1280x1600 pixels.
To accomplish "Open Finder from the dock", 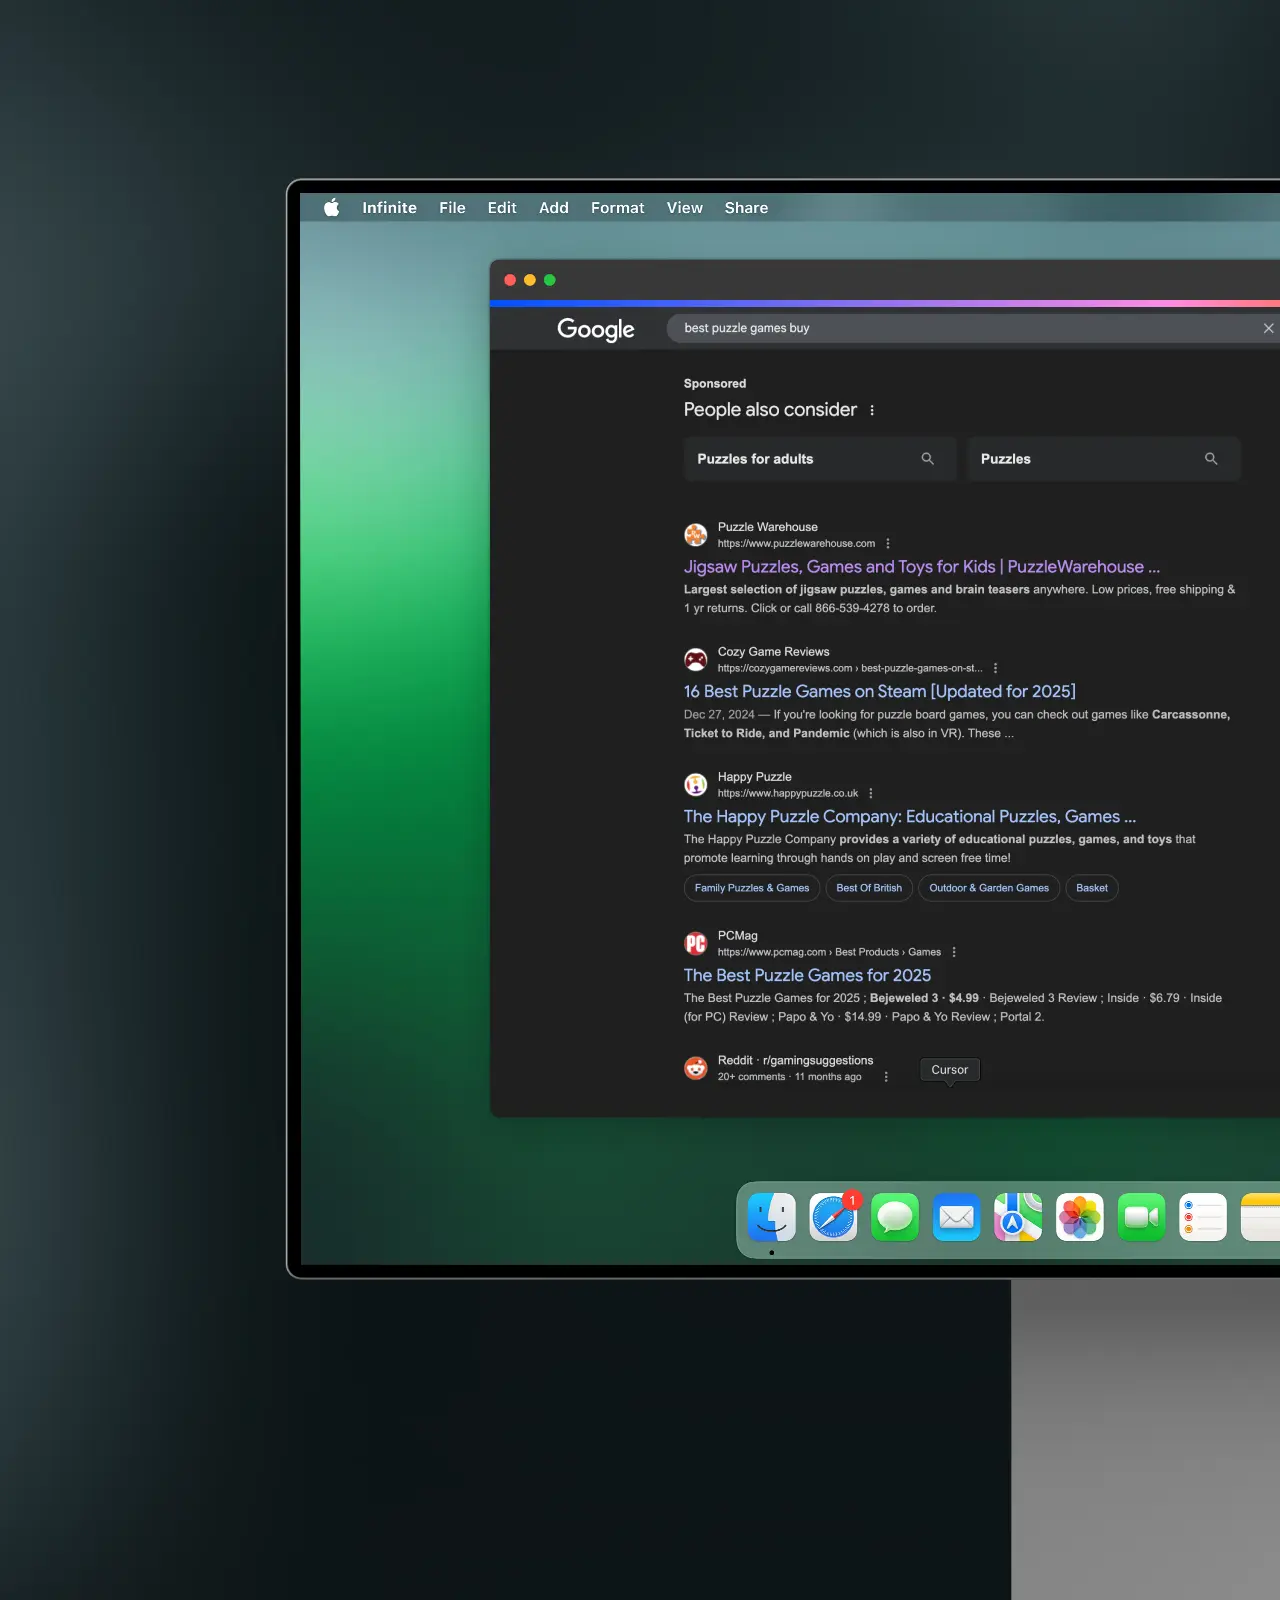I will pyautogui.click(x=772, y=1218).
